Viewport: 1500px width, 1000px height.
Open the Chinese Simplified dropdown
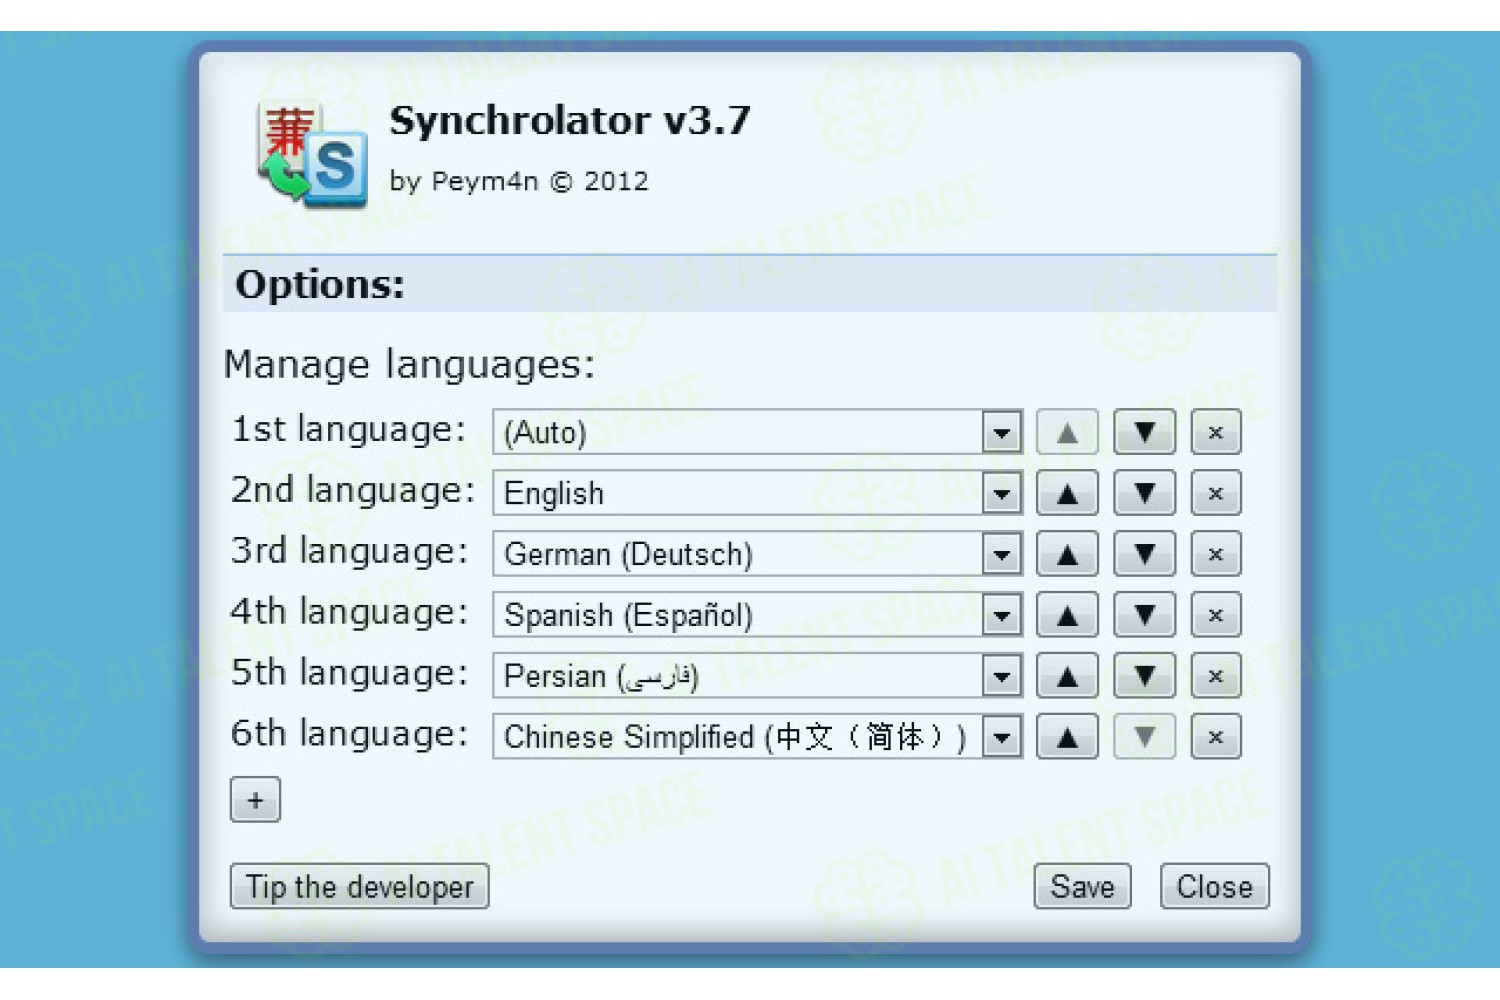(757, 738)
